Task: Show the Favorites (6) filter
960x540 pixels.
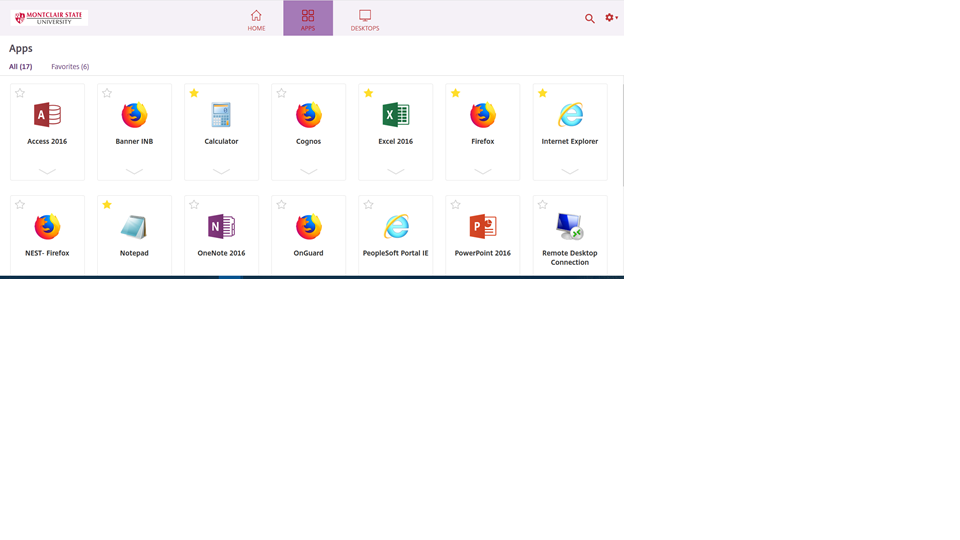Action: [x=70, y=67]
